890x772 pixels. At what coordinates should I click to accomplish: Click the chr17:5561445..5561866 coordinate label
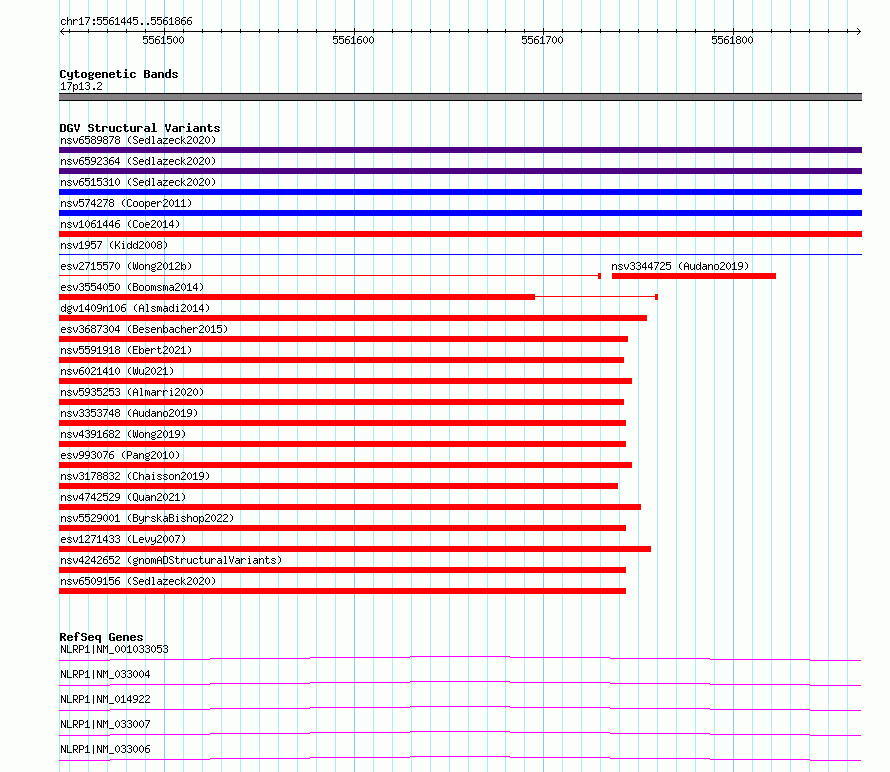tap(126, 22)
